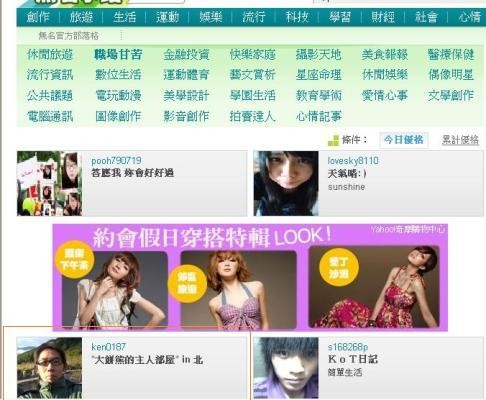Open the post titled 天氣晴:)

tap(347, 174)
